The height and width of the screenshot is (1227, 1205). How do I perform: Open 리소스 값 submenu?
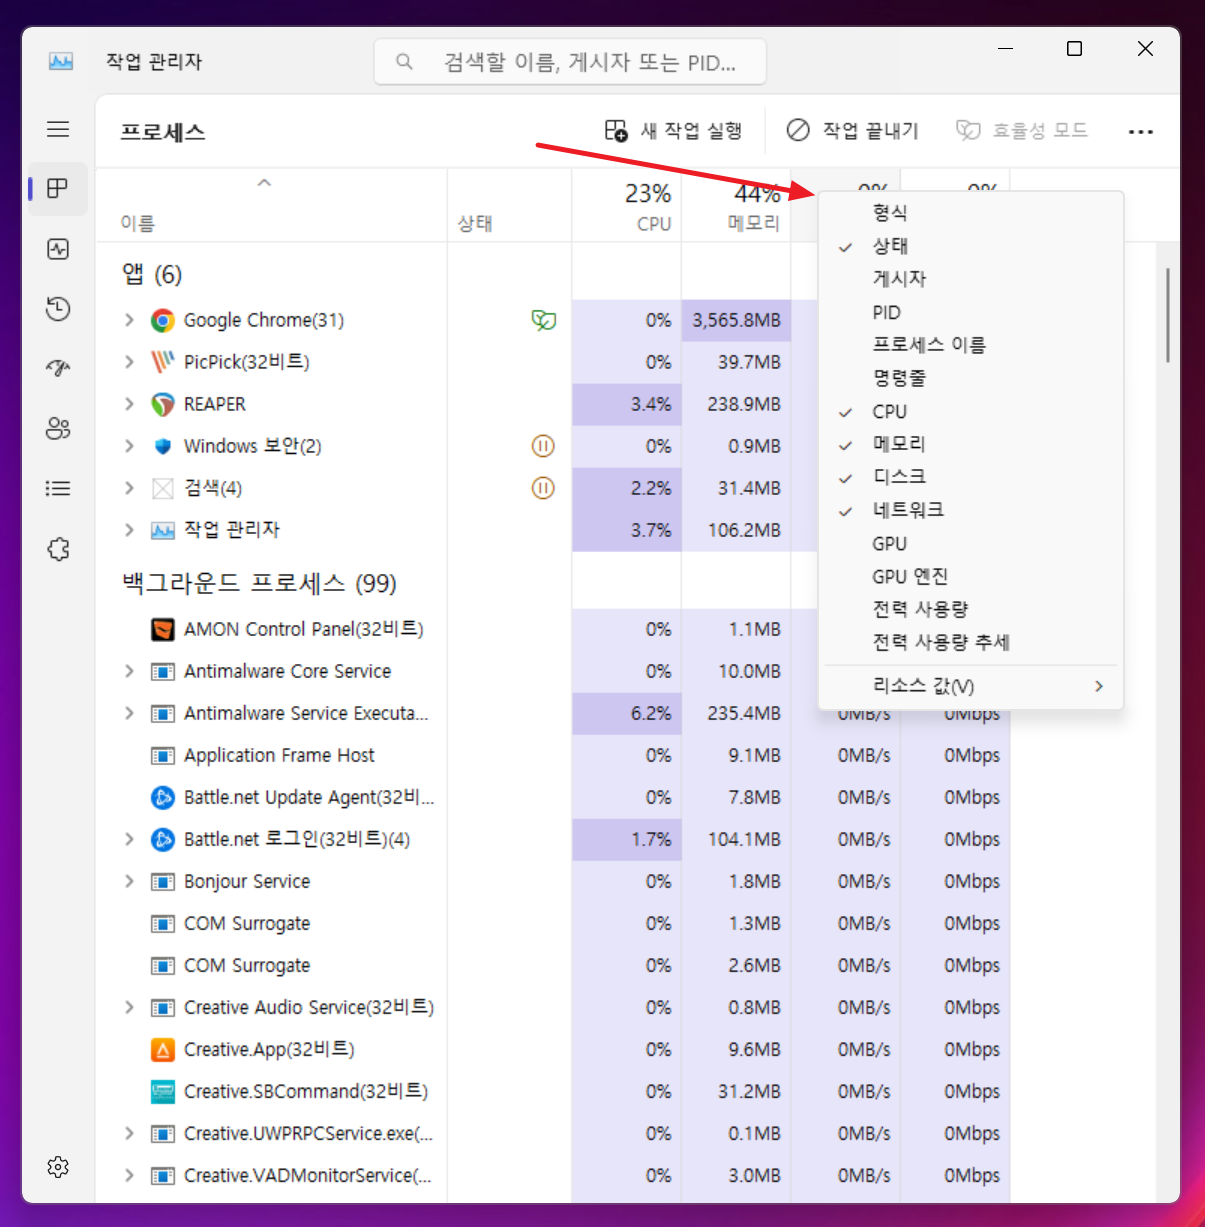pos(970,686)
